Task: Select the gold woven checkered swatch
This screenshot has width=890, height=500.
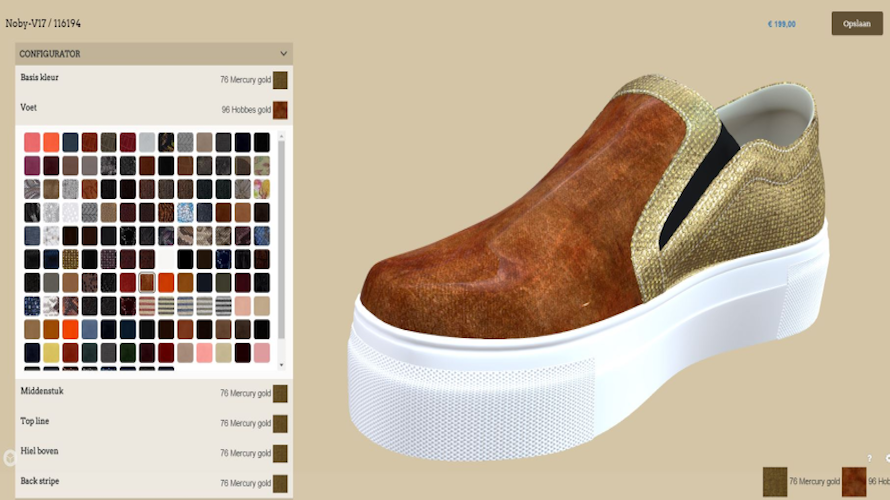Action: pyautogui.click(x=70, y=259)
